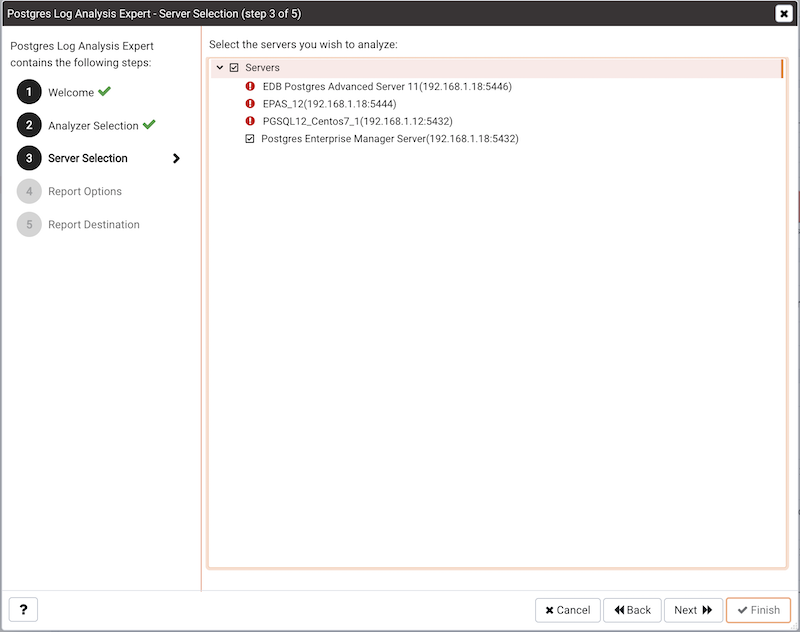Uncheck Postgres Enterprise Manager Server checkbox
The height and width of the screenshot is (632, 800).
(x=249, y=139)
